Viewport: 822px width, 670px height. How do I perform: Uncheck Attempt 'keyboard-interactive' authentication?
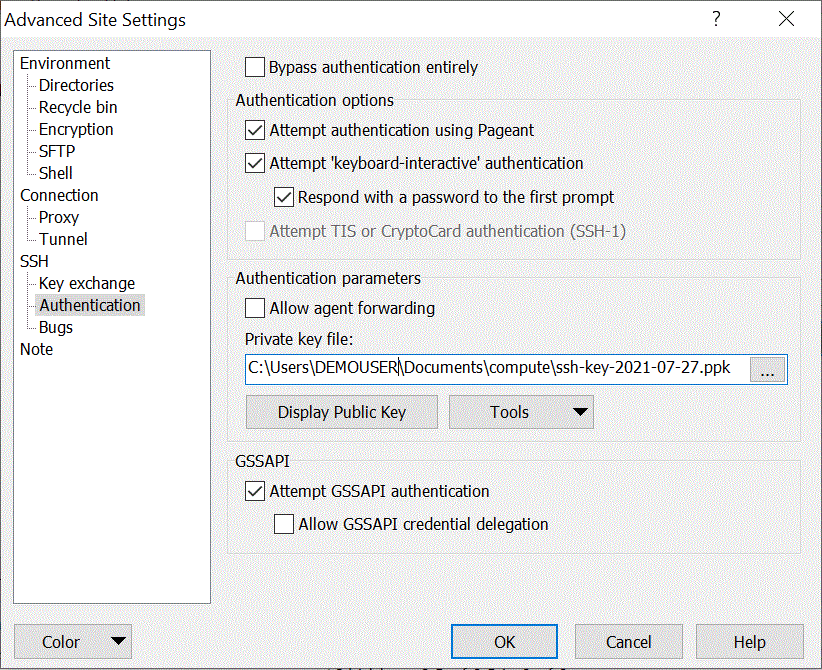tap(254, 163)
